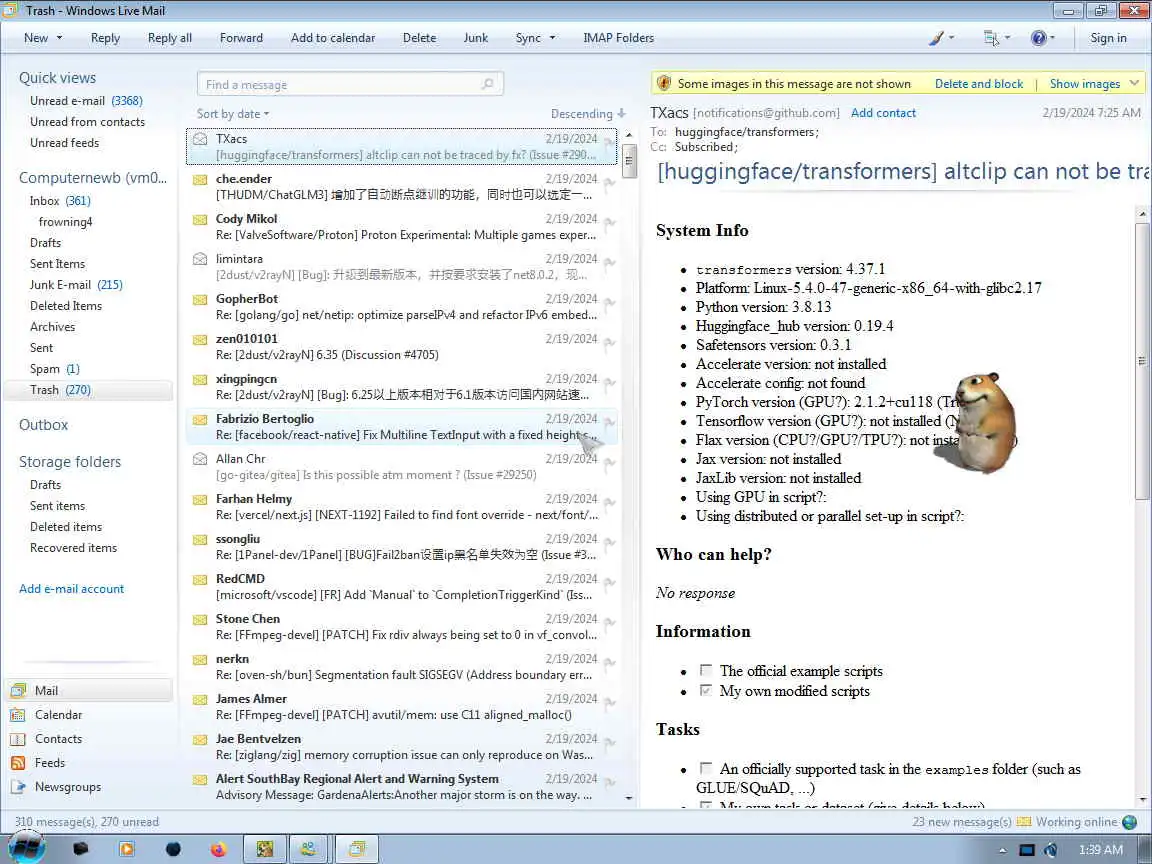Screen dimensions: 1152x864
Task: Show hidden tray icons arrow
Action: tap(1002, 850)
